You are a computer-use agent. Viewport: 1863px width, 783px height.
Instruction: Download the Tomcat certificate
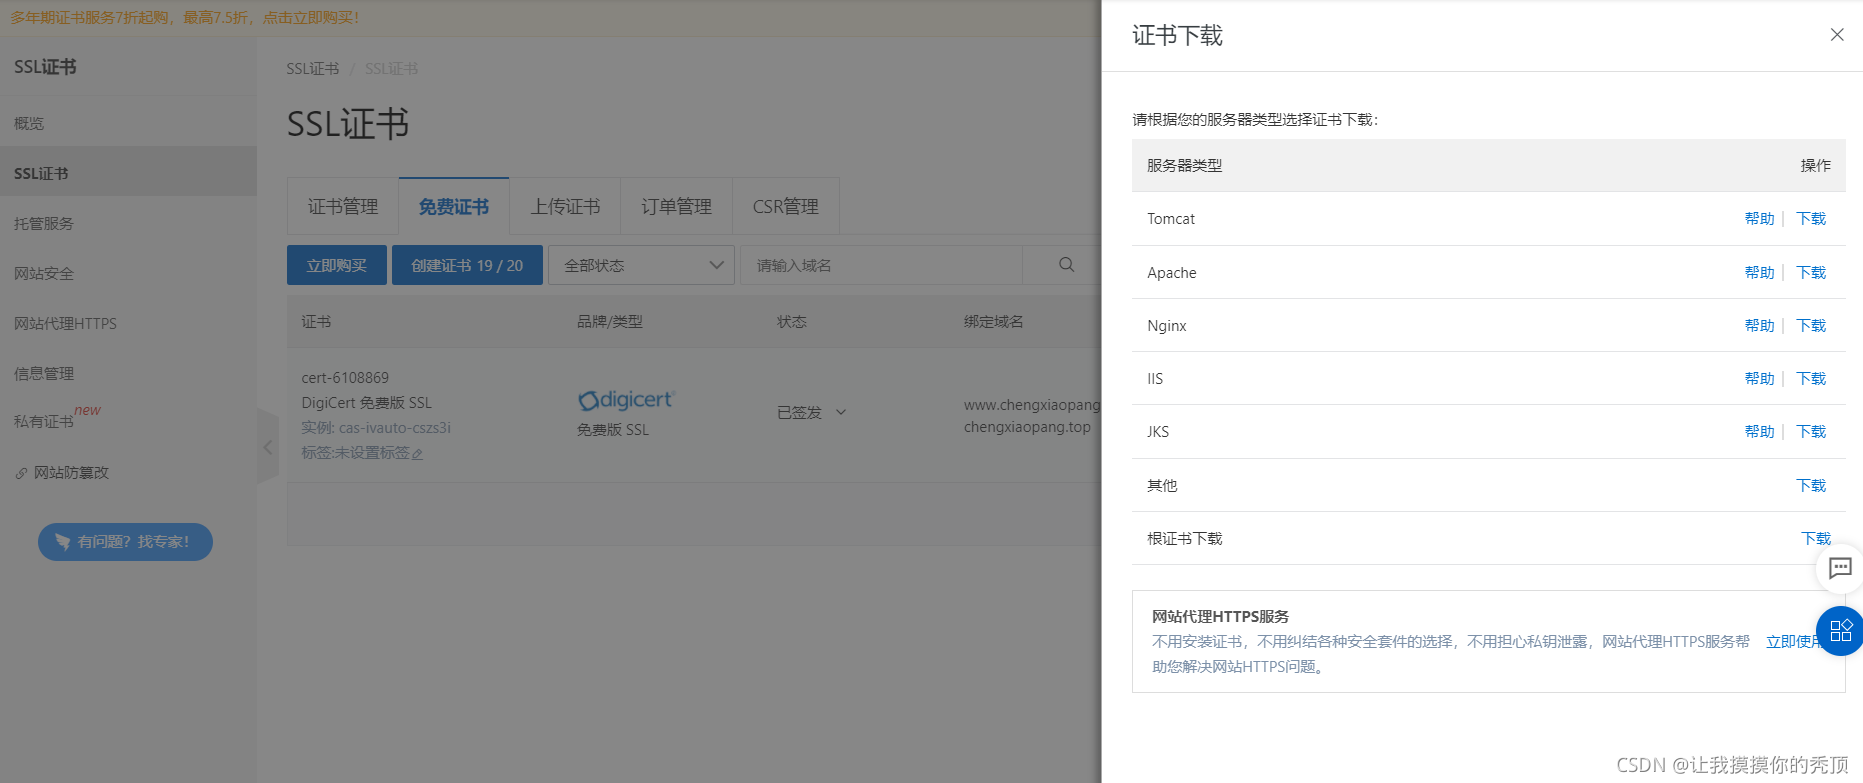(1811, 219)
